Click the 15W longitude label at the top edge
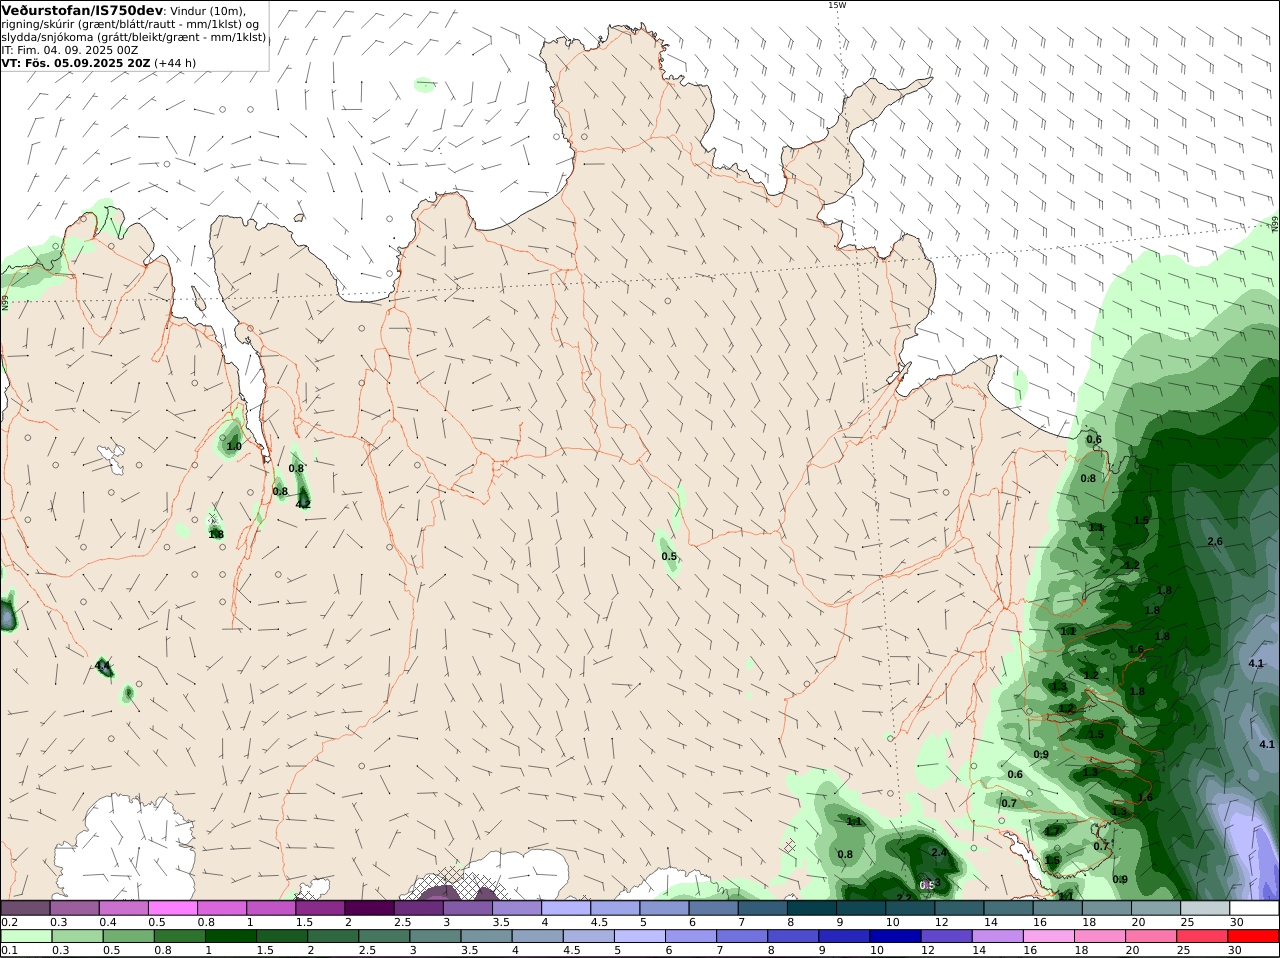 [x=836, y=5]
